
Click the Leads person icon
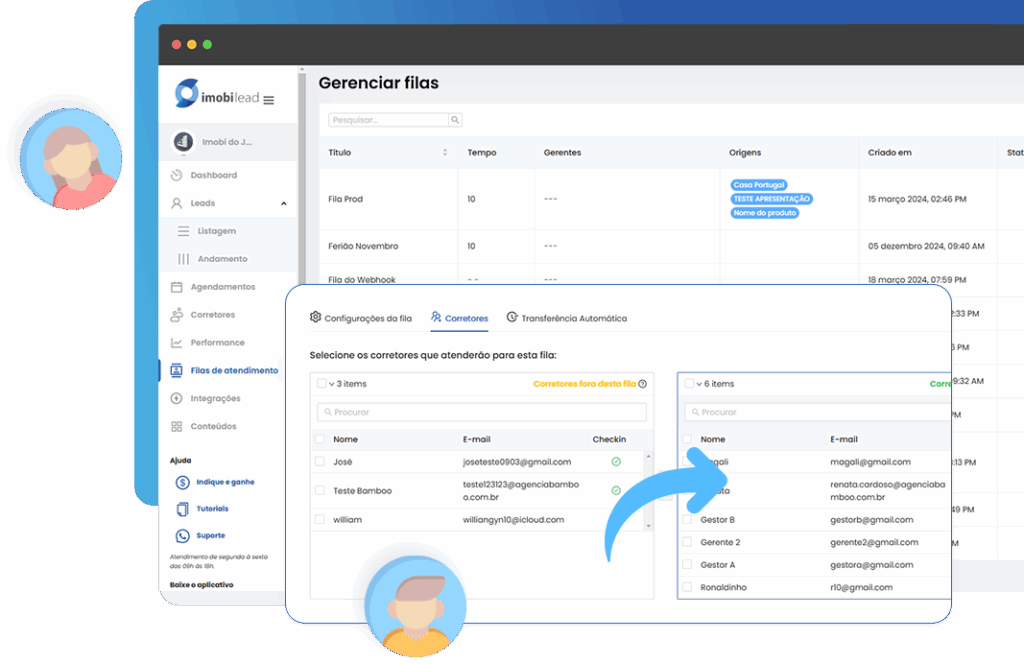[176, 203]
